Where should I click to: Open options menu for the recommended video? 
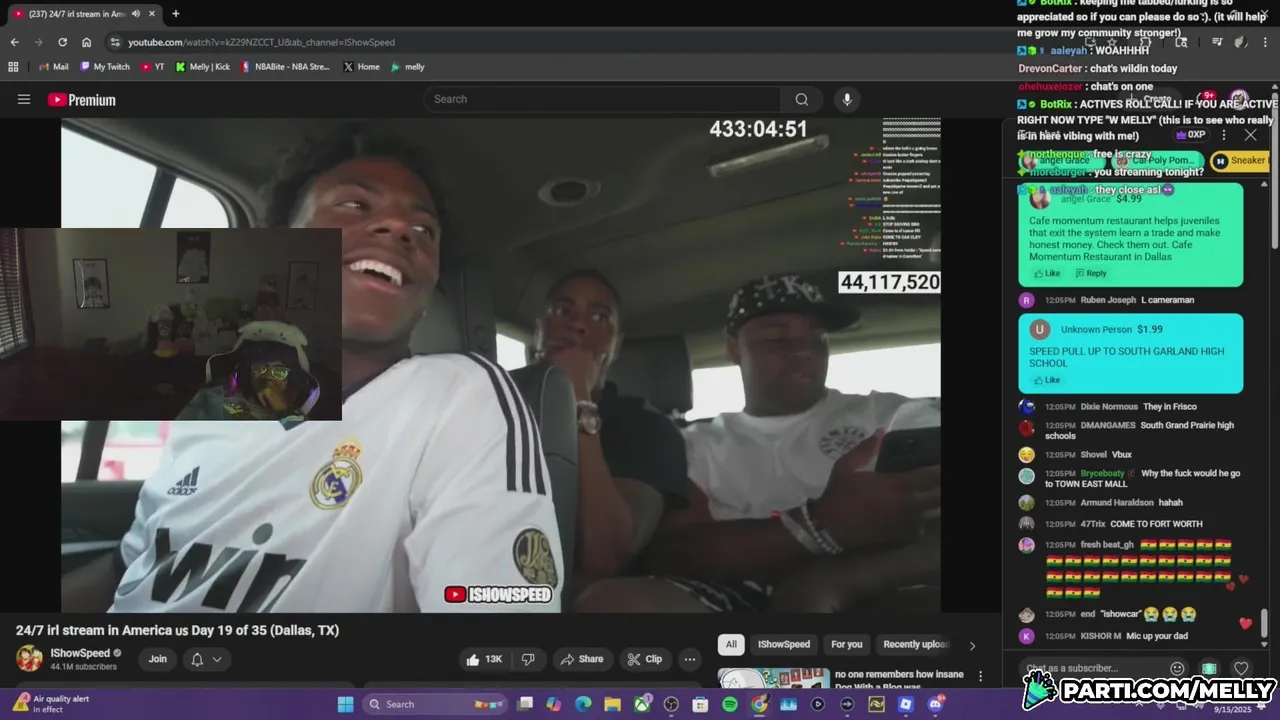tap(980, 677)
